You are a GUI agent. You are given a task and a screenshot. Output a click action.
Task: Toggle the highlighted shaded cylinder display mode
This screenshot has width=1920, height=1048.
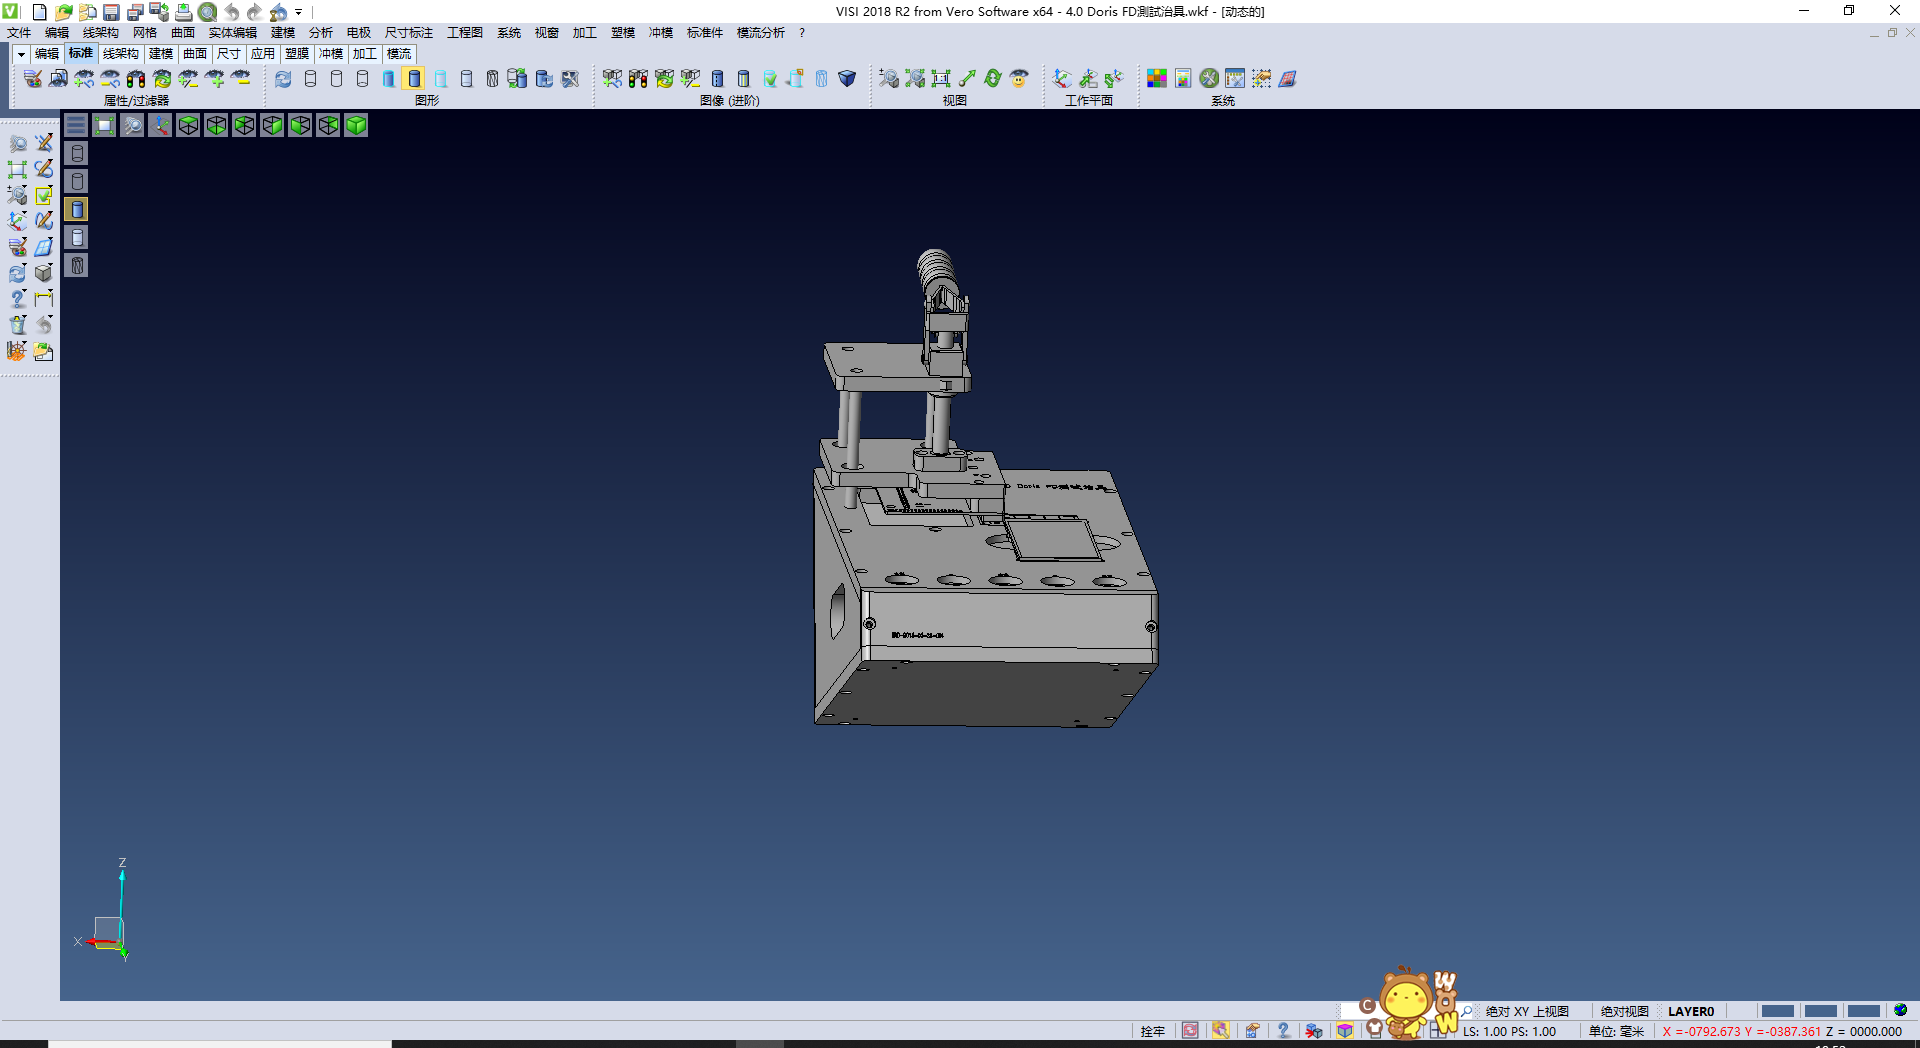click(414, 79)
